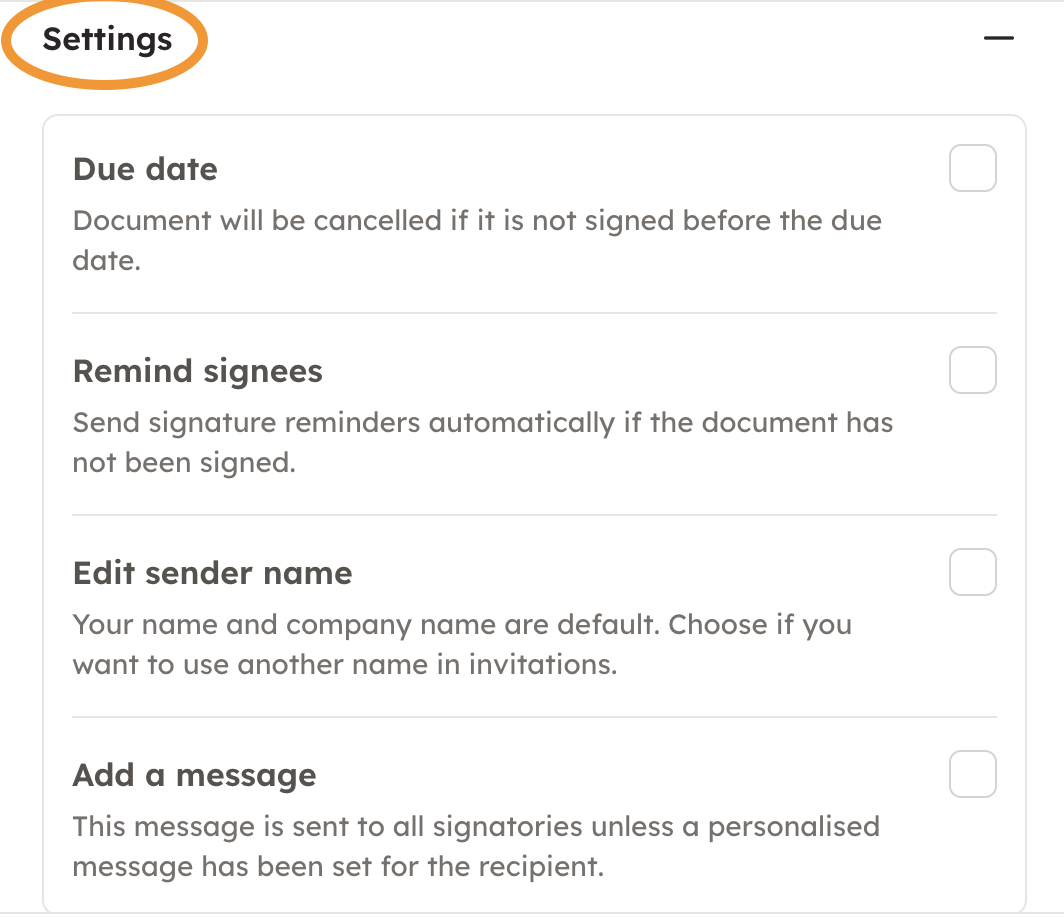Click divider between Due date and Remind signees

(534, 313)
